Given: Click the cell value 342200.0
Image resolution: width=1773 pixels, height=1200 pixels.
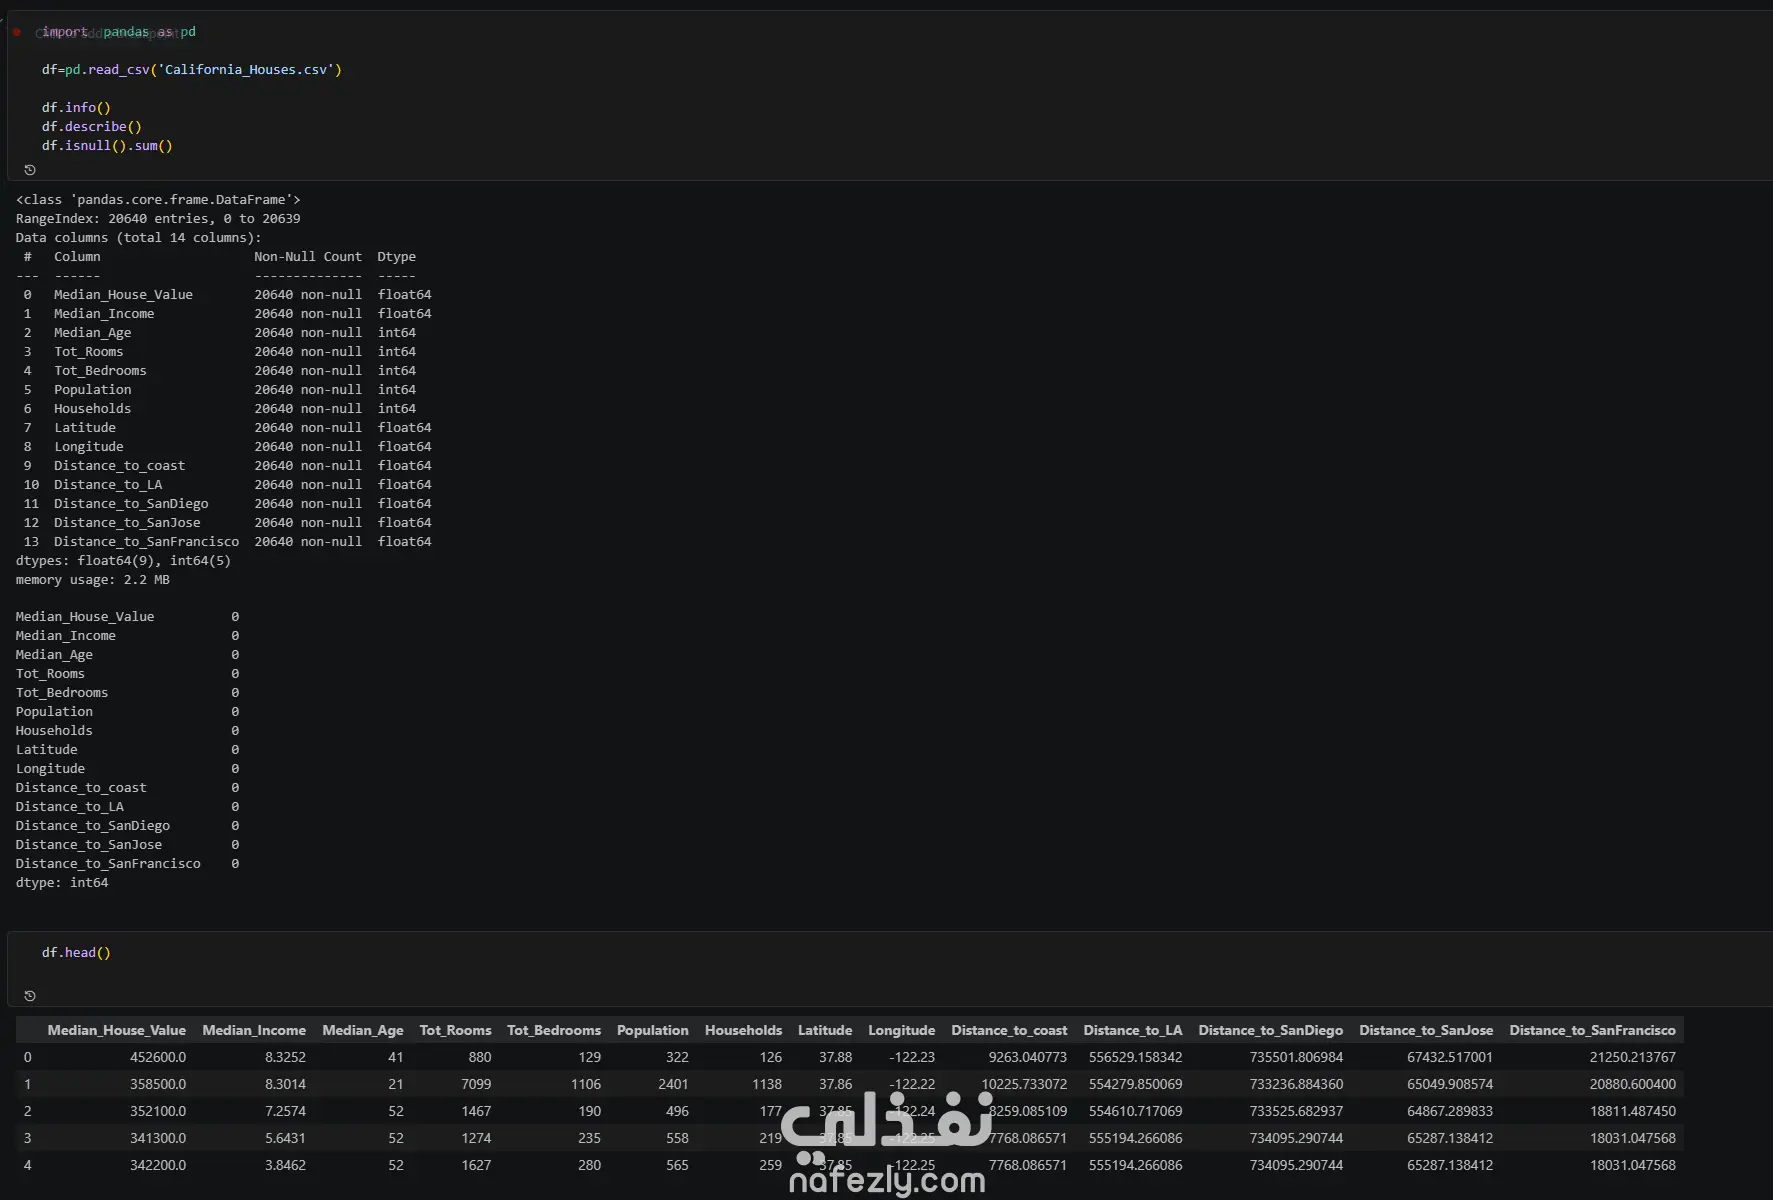Looking at the screenshot, I should pyautogui.click(x=158, y=1165).
